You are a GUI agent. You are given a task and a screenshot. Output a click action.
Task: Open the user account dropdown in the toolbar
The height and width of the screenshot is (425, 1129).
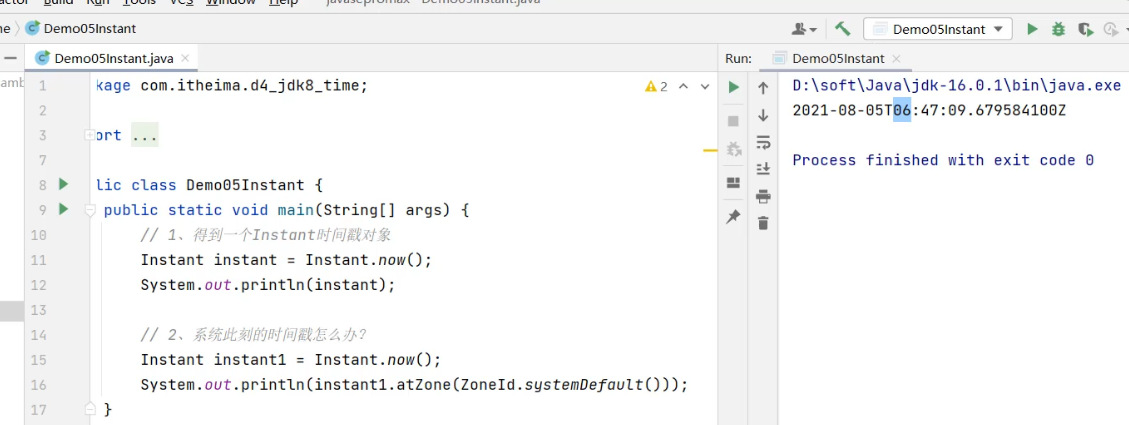point(804,29)
